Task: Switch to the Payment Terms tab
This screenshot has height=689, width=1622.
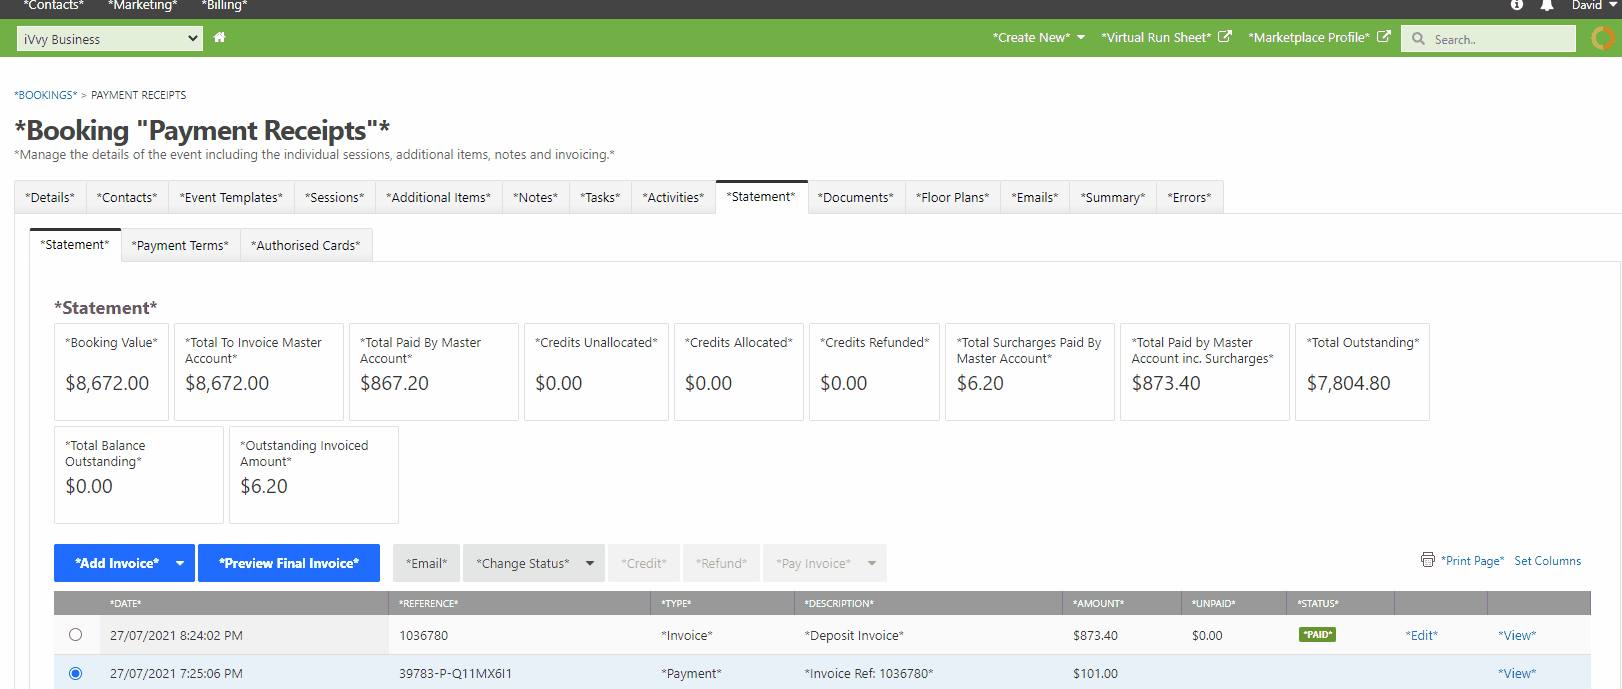Action: tap(180, 245)
